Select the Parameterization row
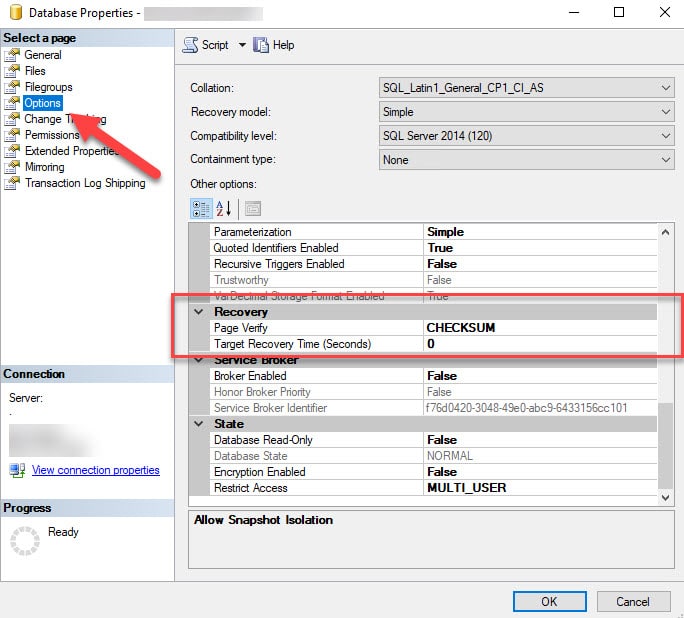684x618 pixels. tap(433, 232)
